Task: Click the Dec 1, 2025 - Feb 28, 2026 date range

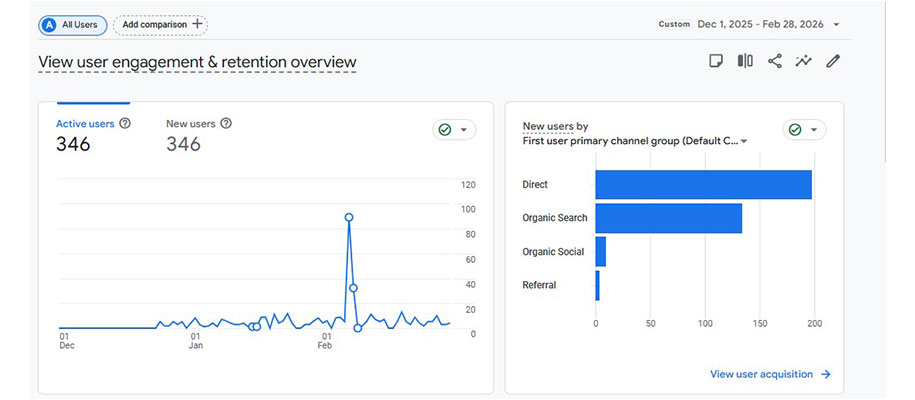Action: [760, 25]
